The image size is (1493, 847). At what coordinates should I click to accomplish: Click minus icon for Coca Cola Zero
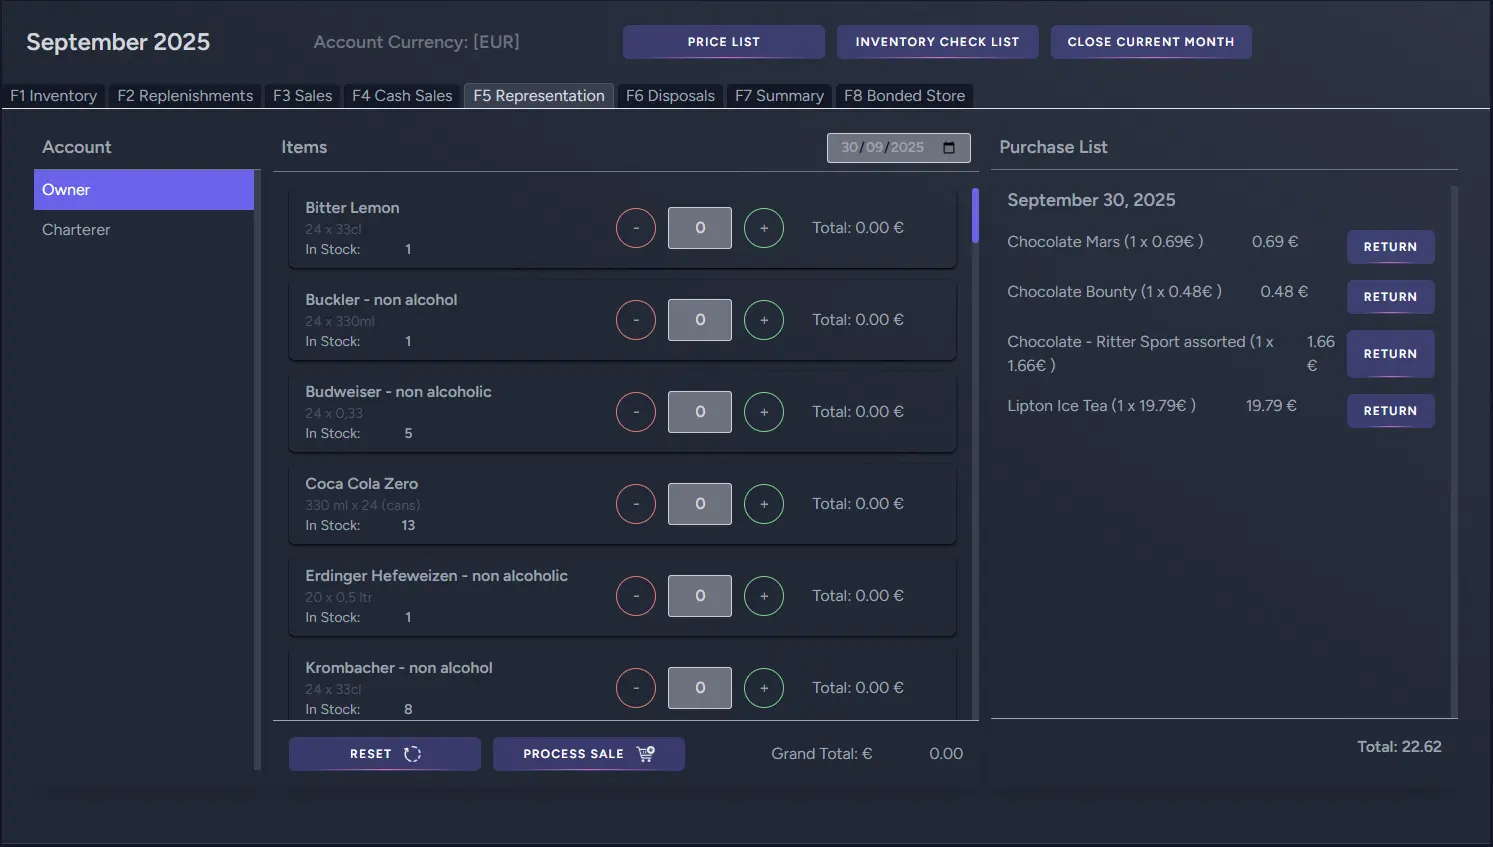636,504
